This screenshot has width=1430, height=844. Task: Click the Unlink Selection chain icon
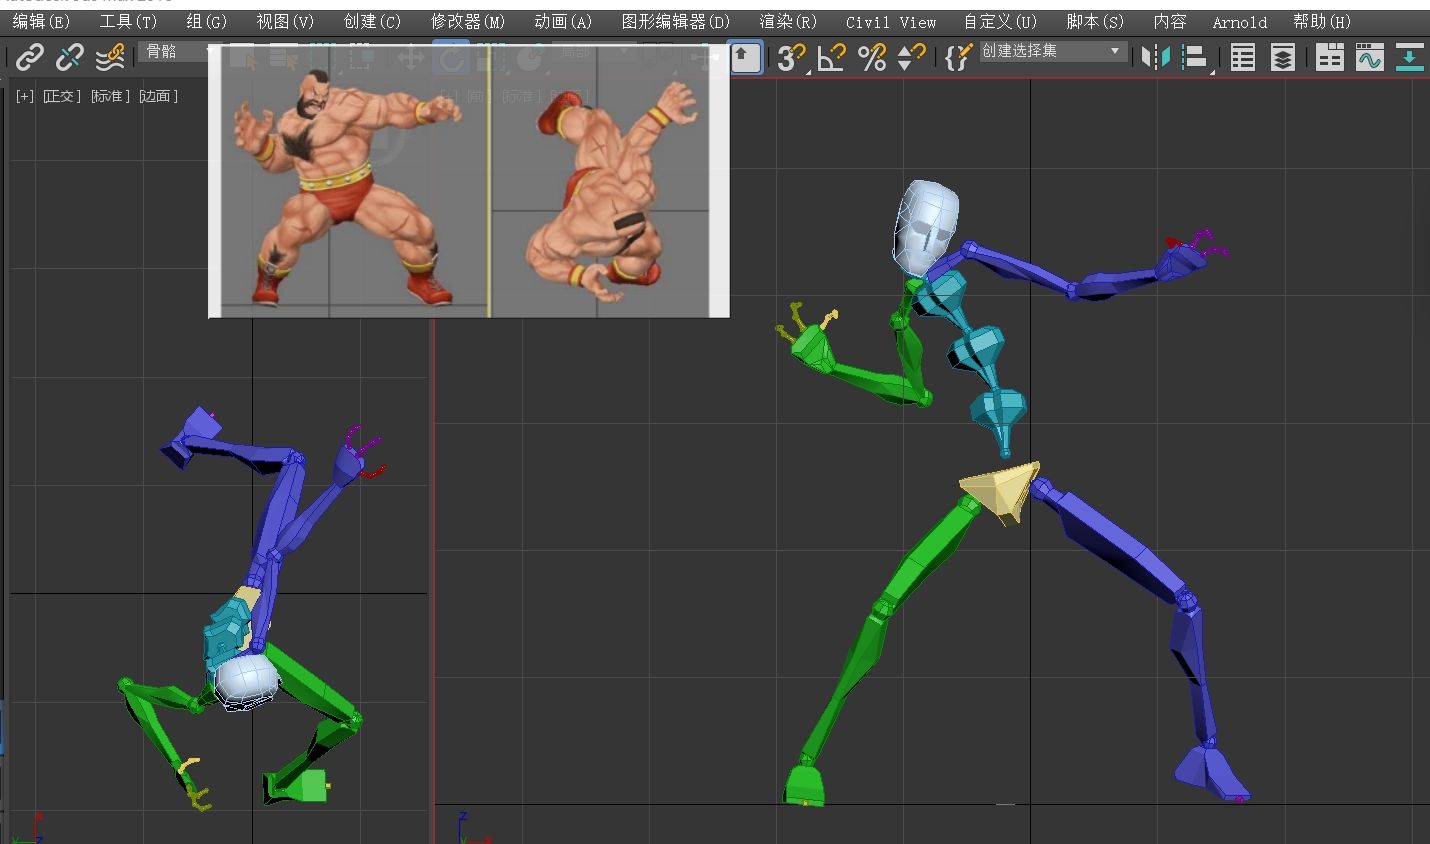pos(69,58)
